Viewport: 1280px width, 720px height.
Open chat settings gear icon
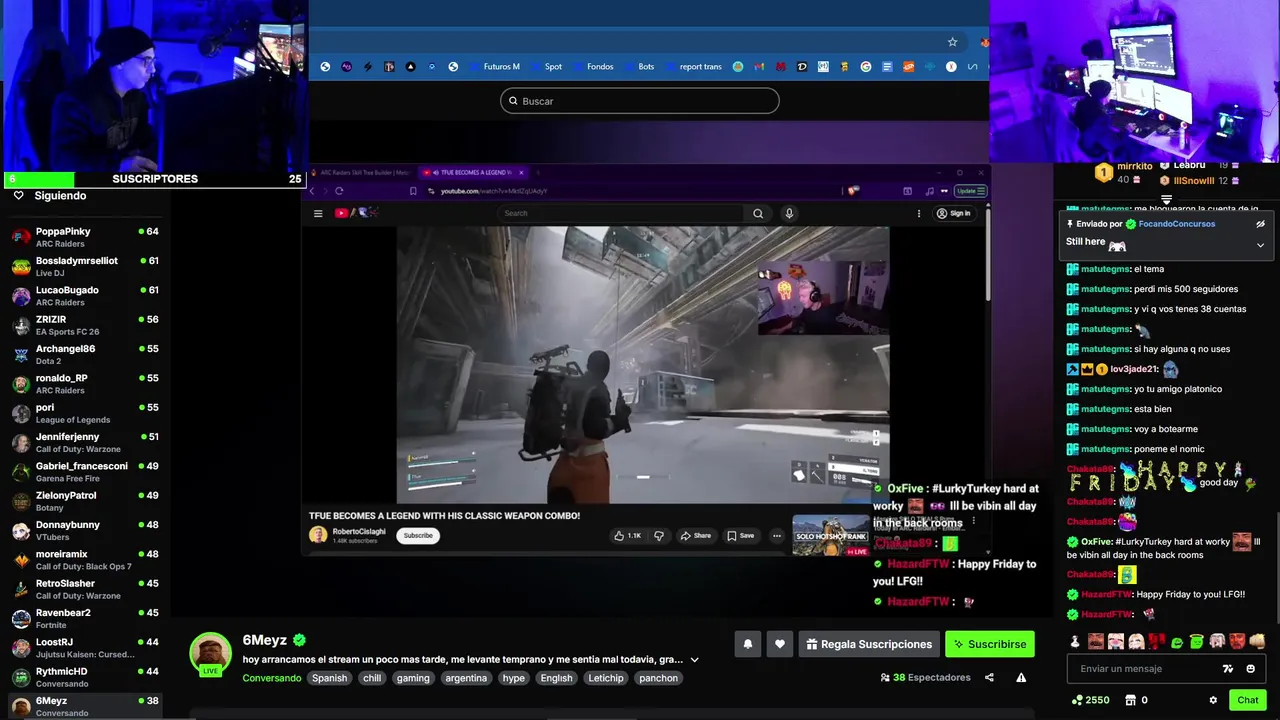1213,700
